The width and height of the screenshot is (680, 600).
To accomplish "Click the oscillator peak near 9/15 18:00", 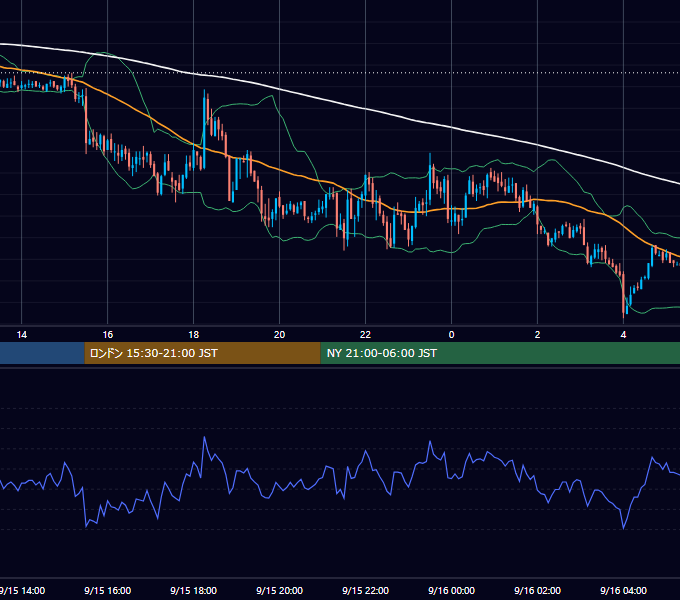I will 205,437.
